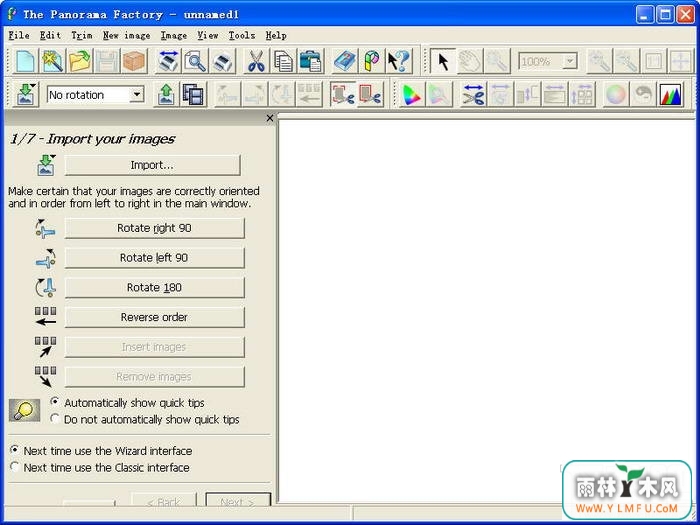This screenshot has height=525, width=700.
Task: Create a new project with the blank page icon
Action: point(25,61)
